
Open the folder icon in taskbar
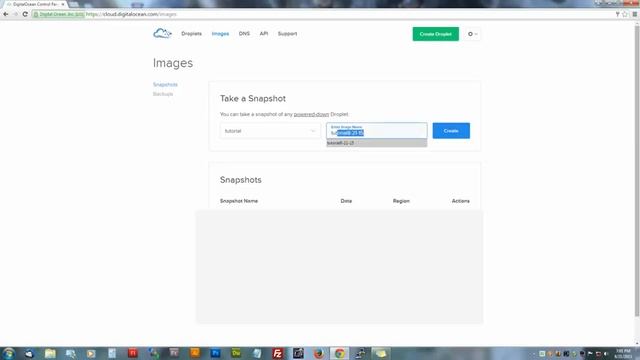(50, 353)
